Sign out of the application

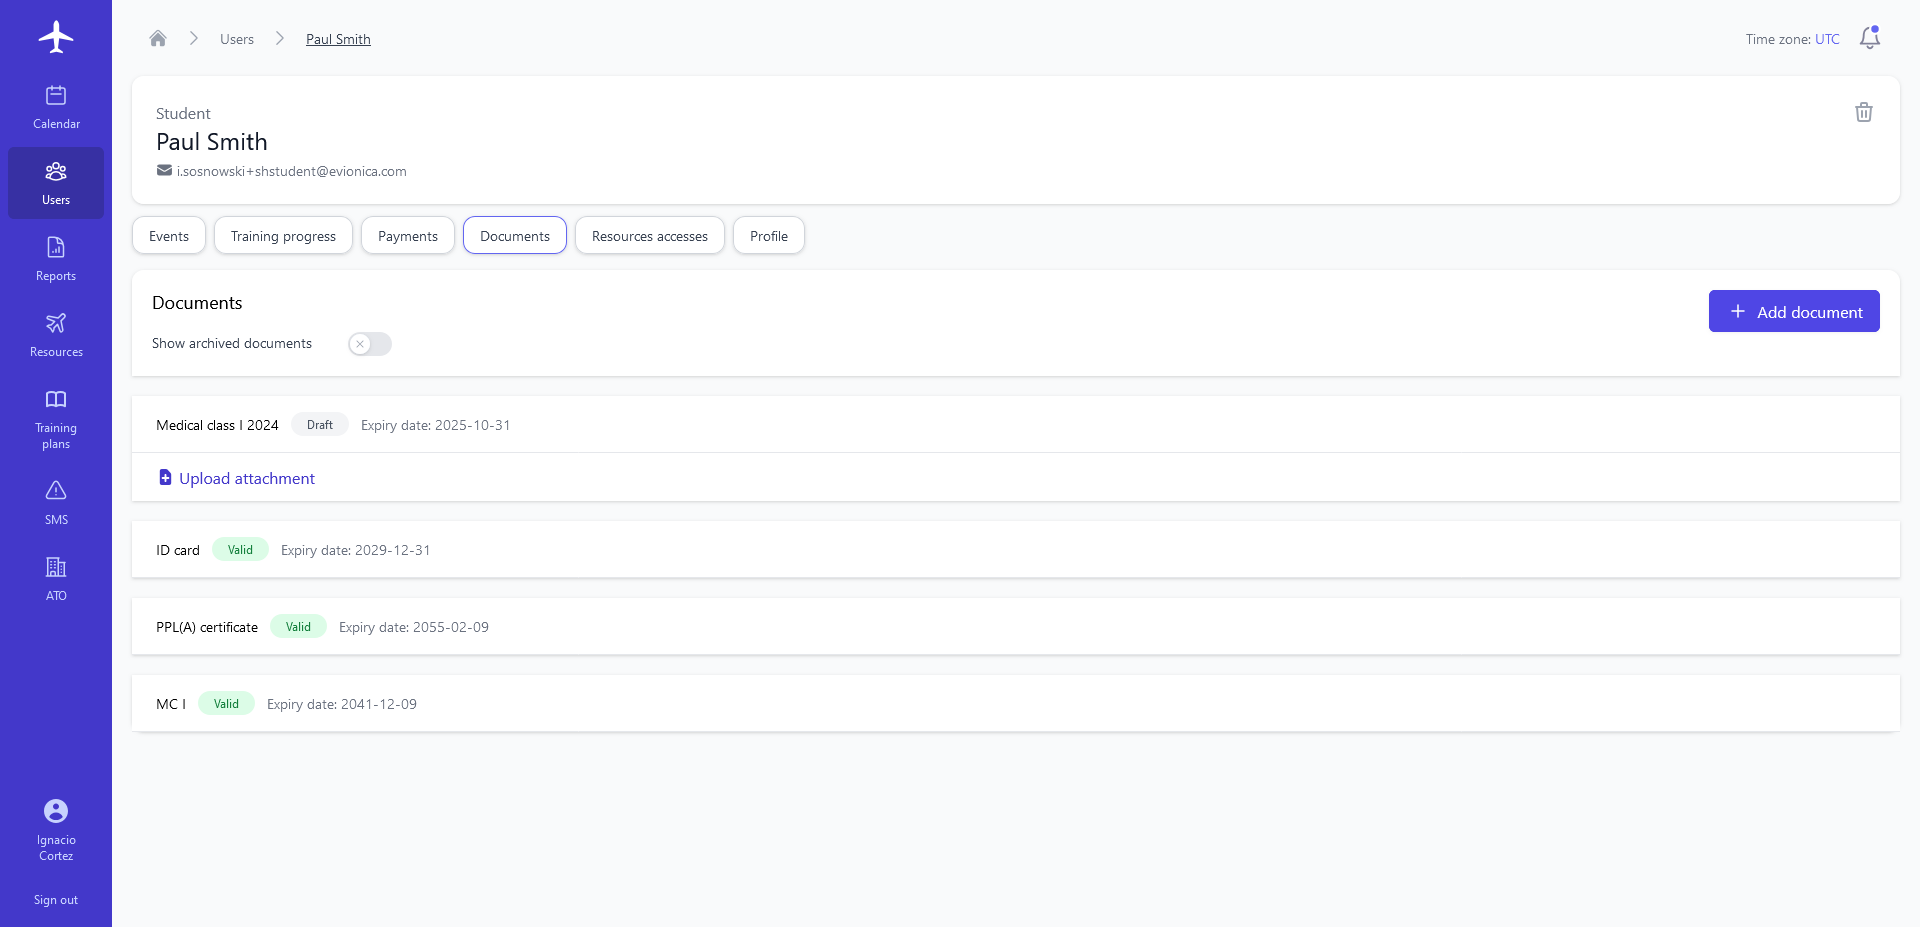(56, 900)
